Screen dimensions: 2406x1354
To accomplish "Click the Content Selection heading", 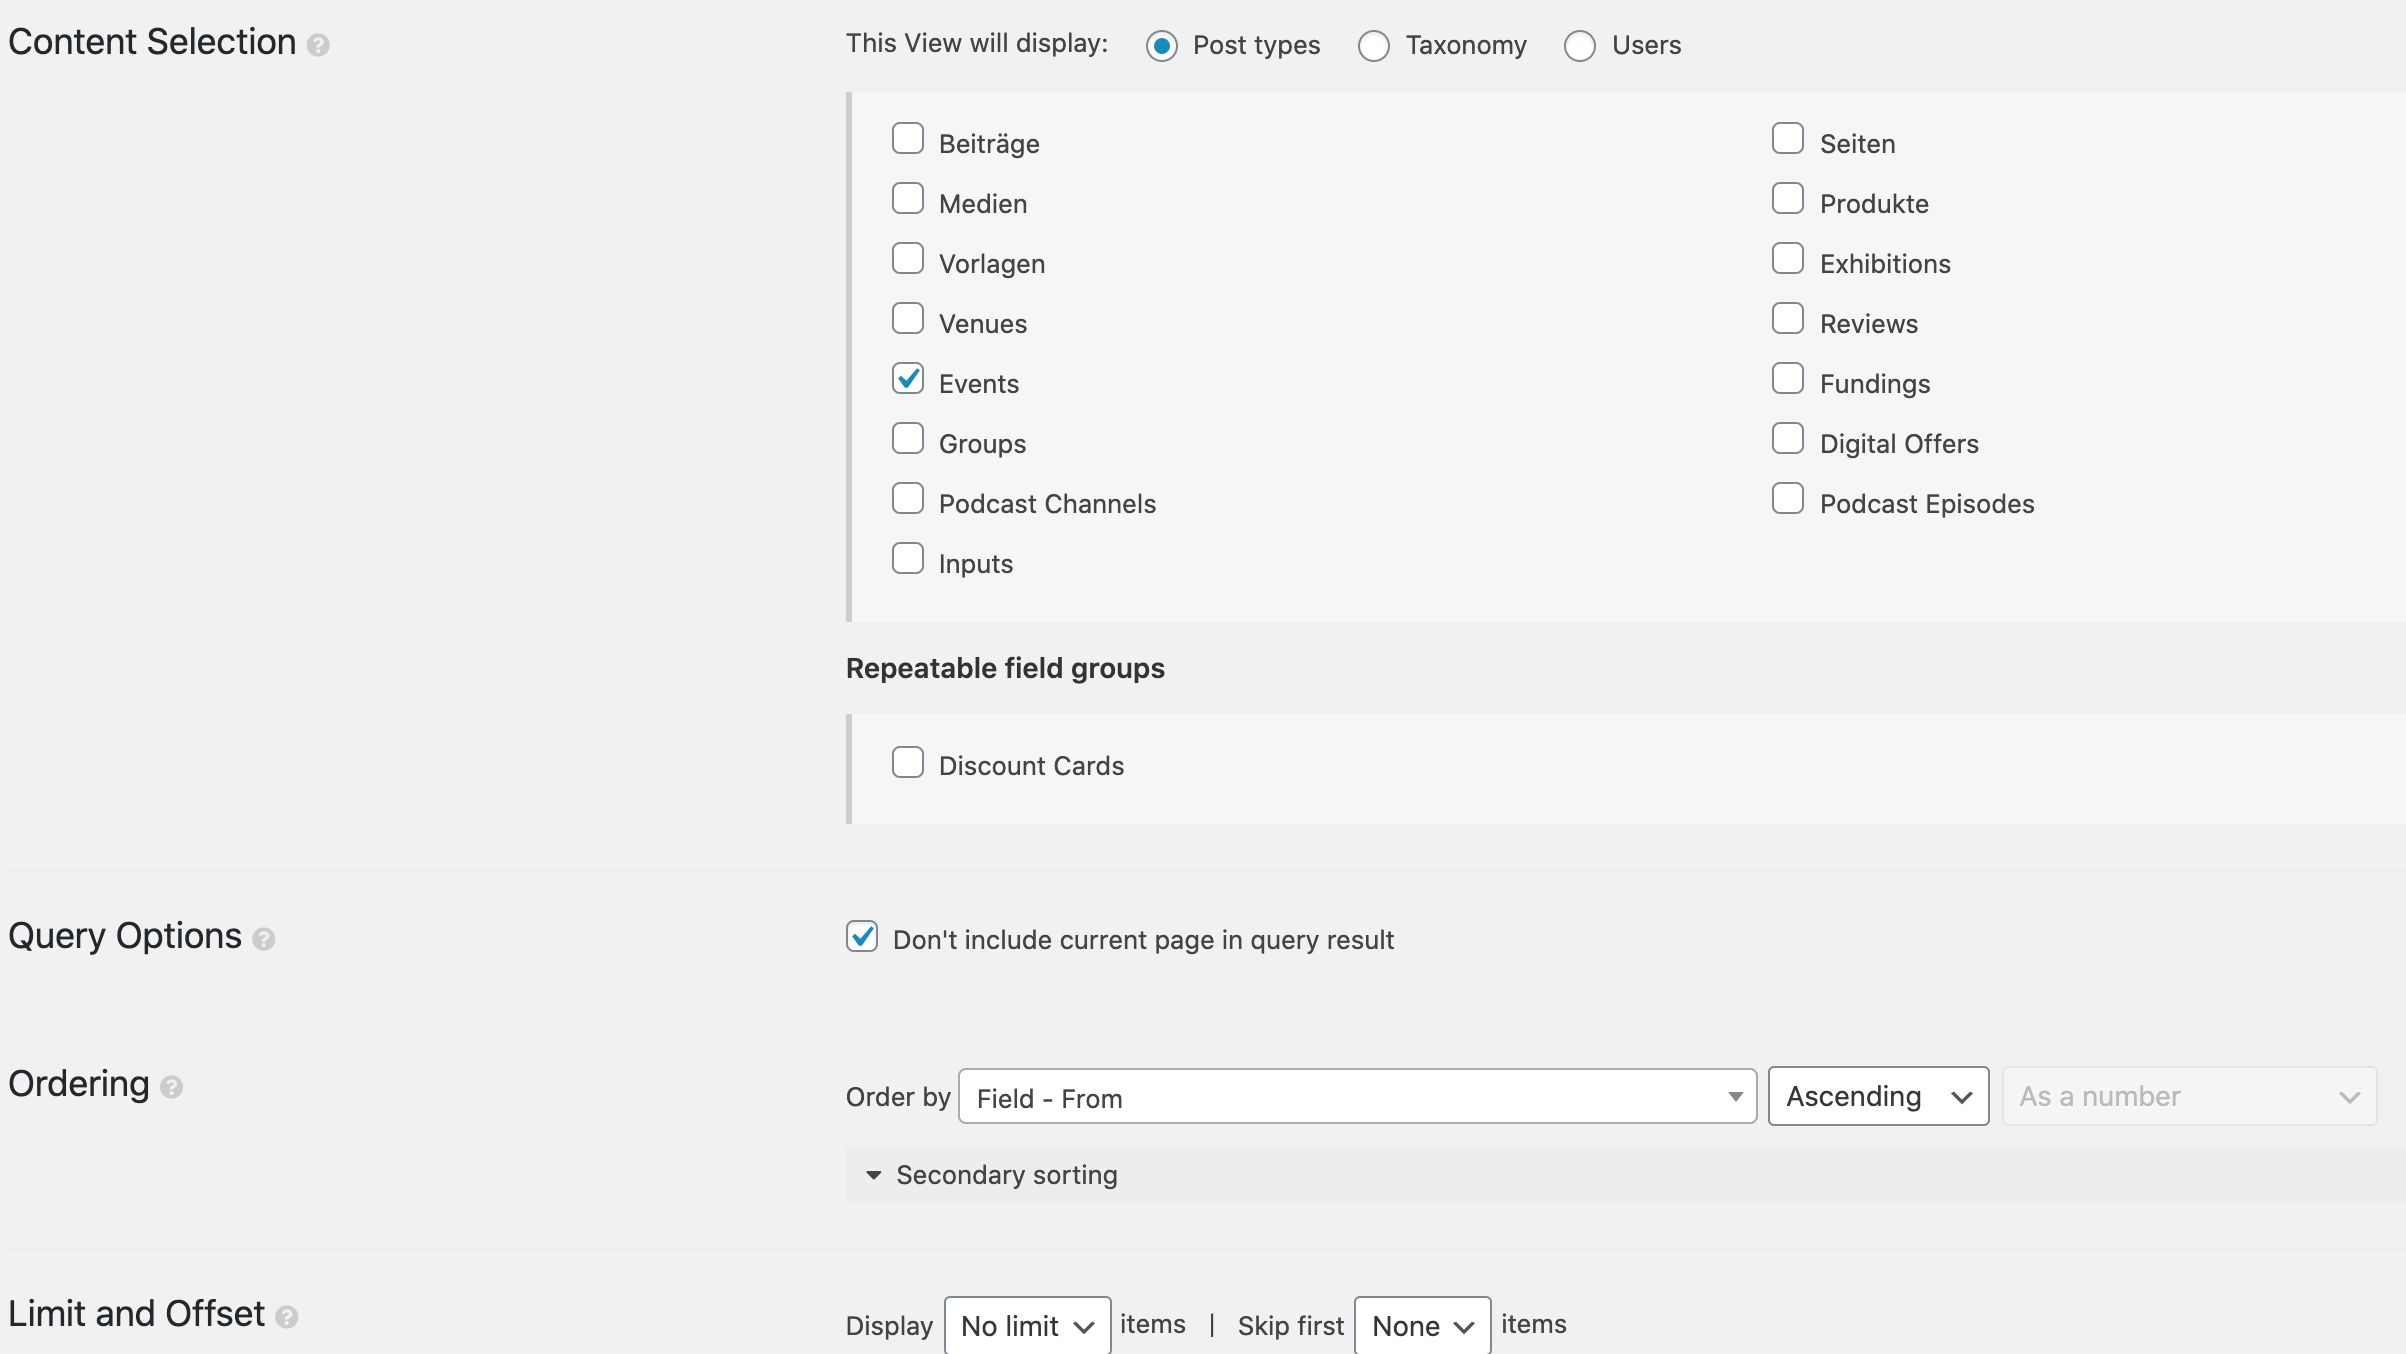I will [x=152, y=42].
